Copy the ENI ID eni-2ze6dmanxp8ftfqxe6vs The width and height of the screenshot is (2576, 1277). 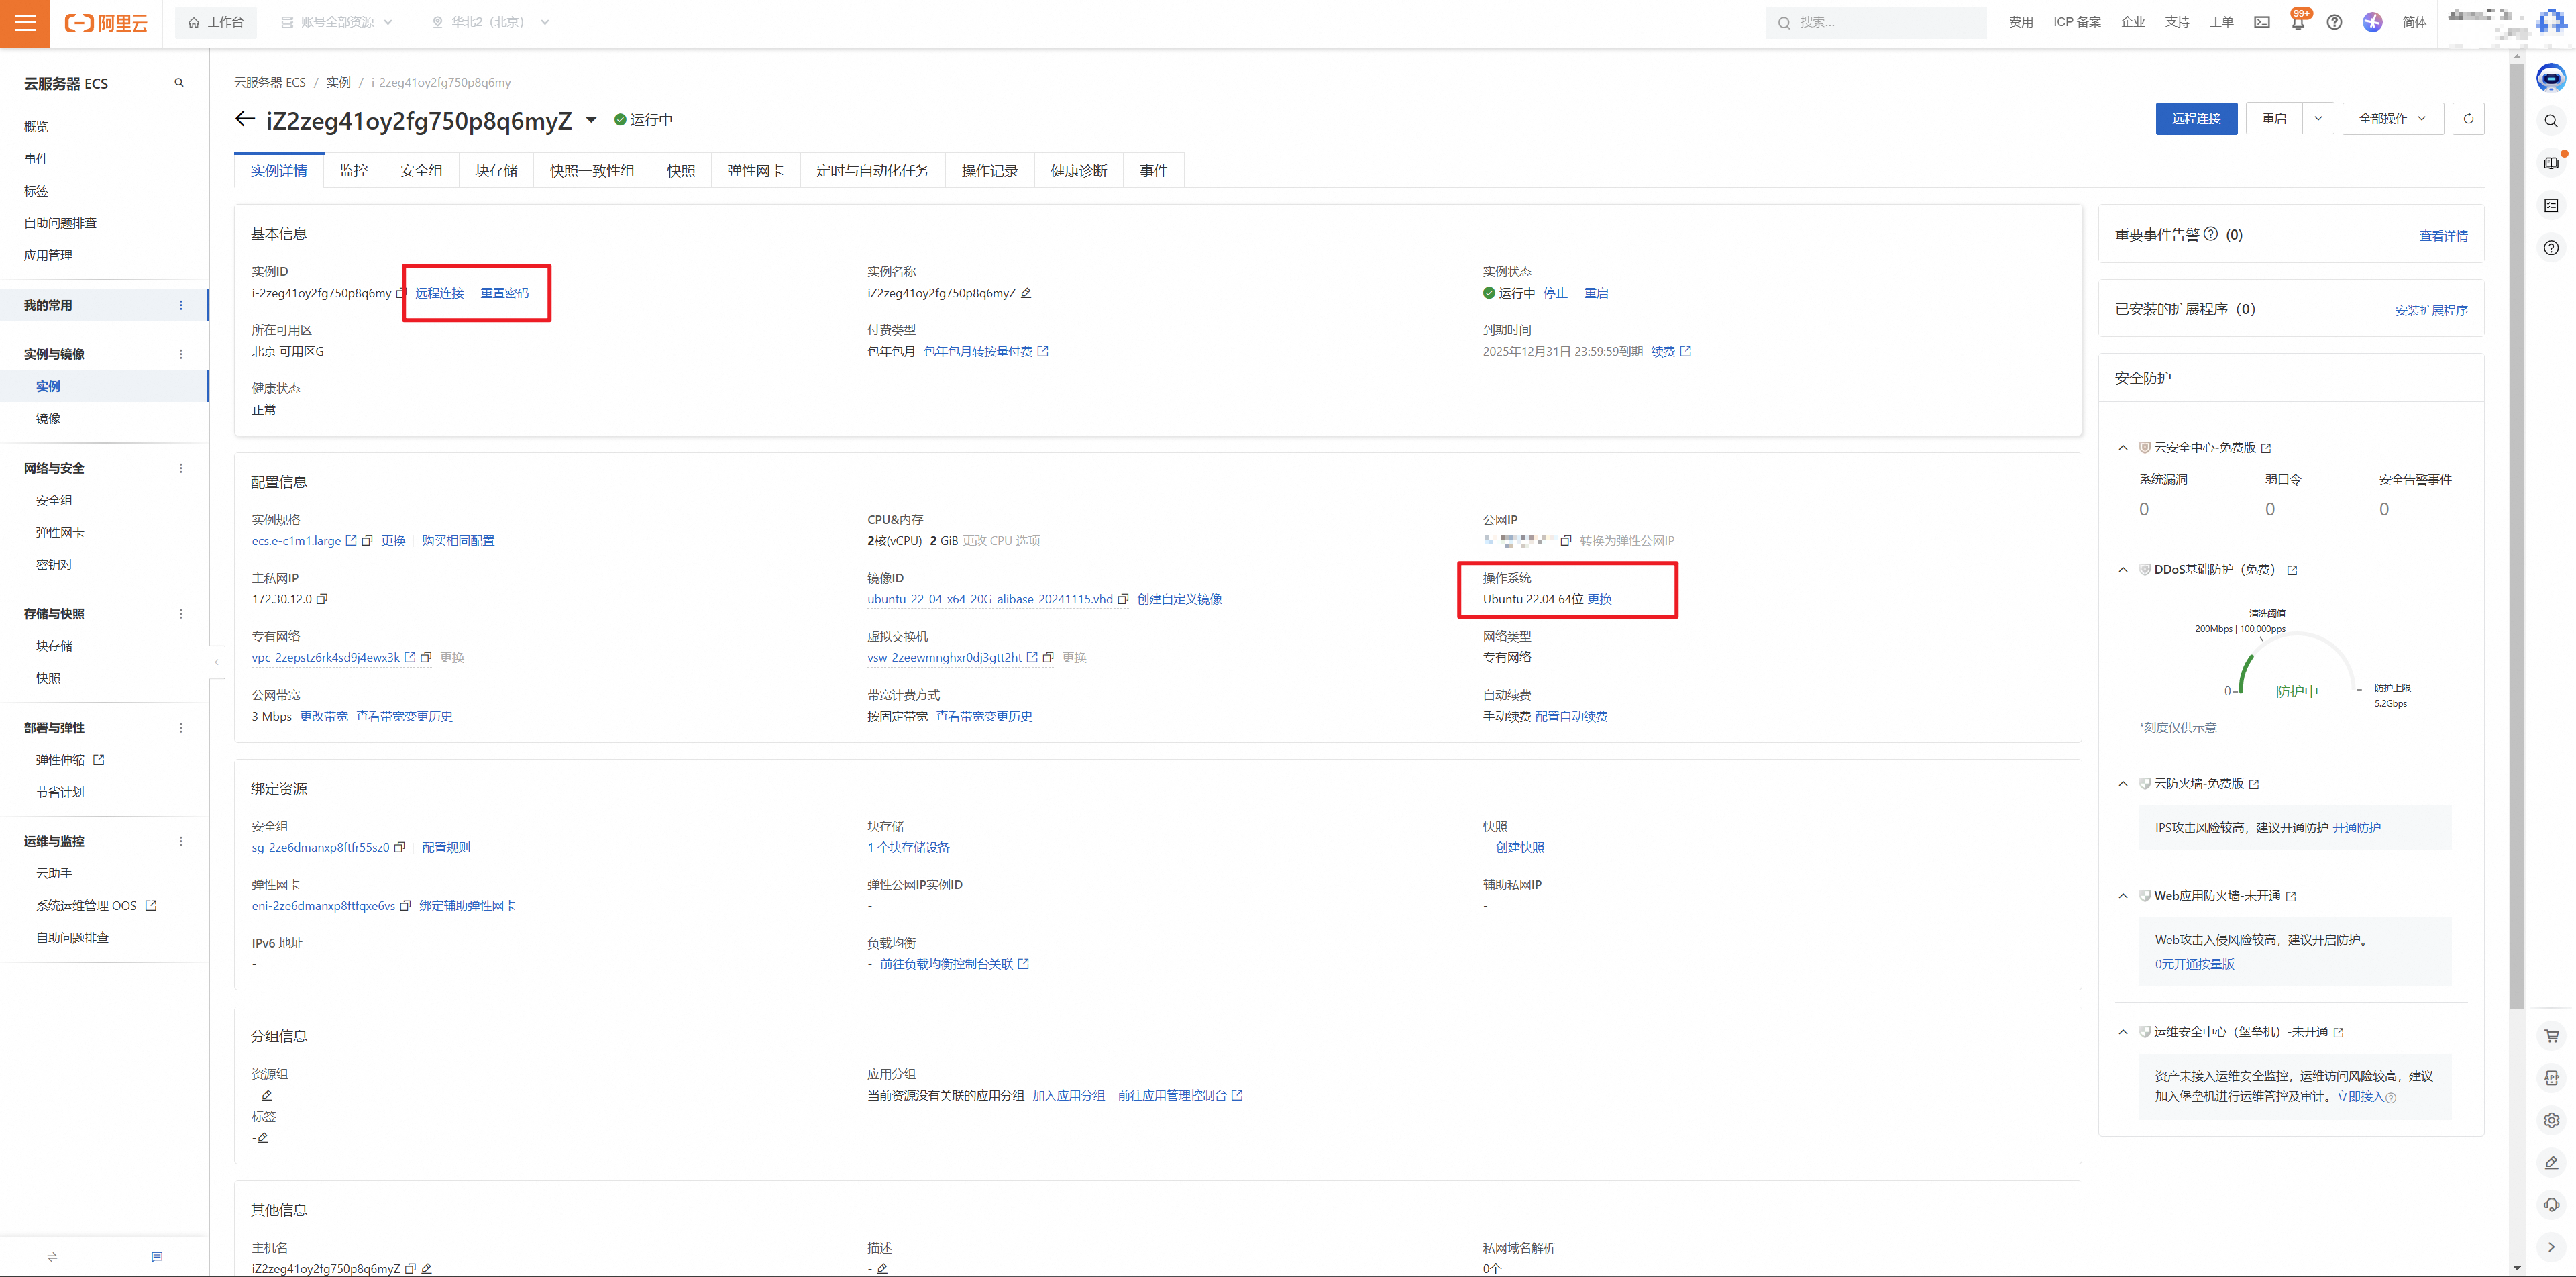pos(405,906)
